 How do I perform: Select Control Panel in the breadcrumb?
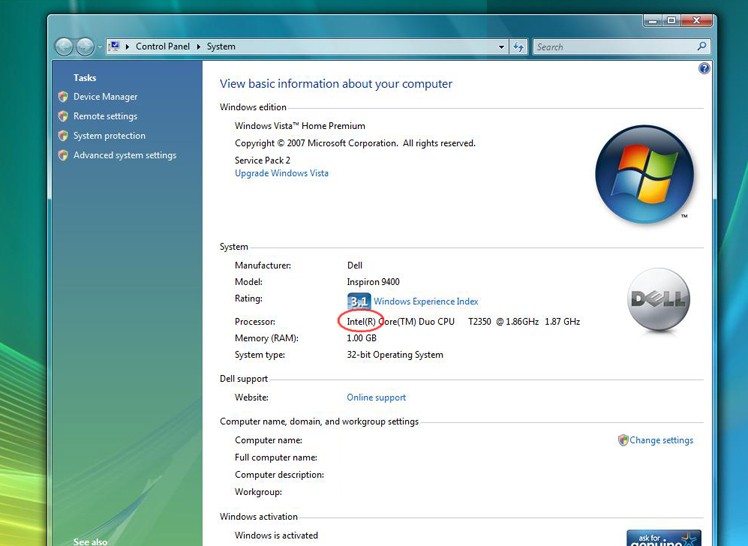(x=163, y=47)
